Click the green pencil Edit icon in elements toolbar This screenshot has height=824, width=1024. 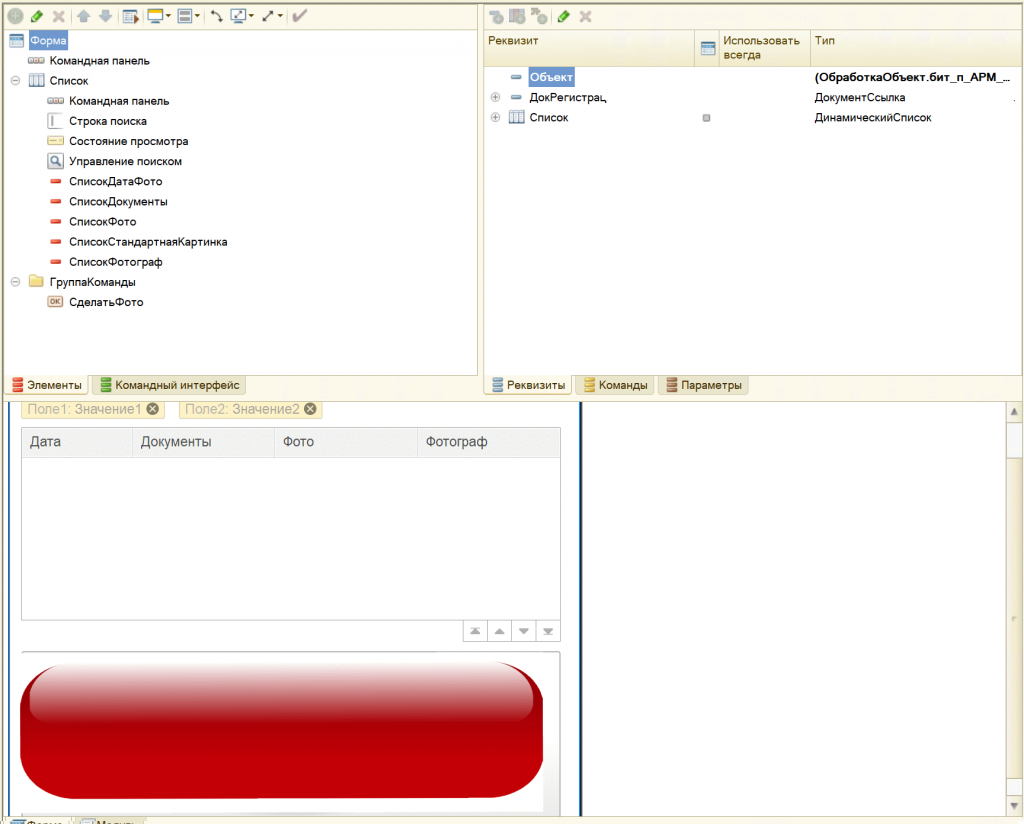pos(37,16)
